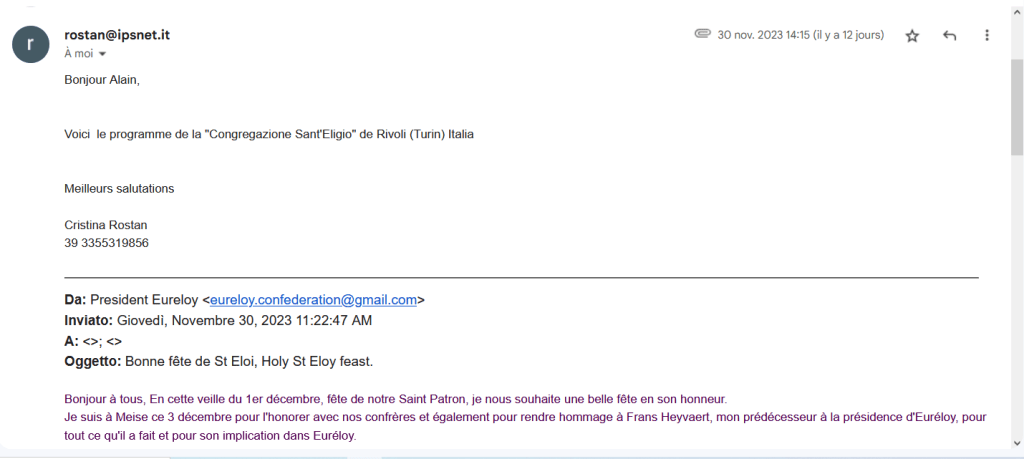Screen dimensions: 1024x459
Task: Open the three-dot more options menu
Action: (x=987, y=36)
